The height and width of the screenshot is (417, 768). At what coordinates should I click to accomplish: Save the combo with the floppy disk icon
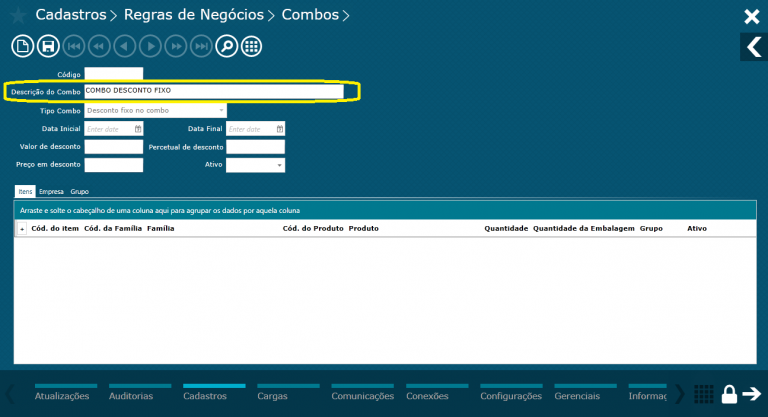coord(48,47)
